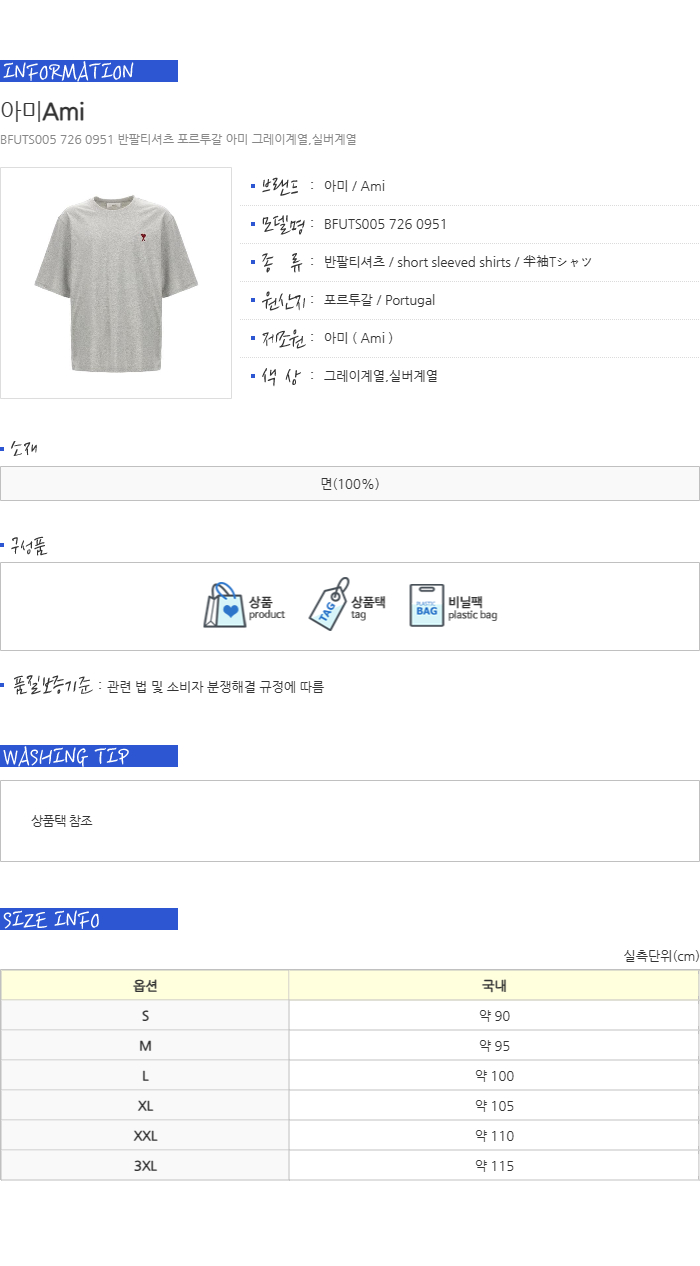
Task: Click the 아미Ami product title
Action: click(43, 111)
